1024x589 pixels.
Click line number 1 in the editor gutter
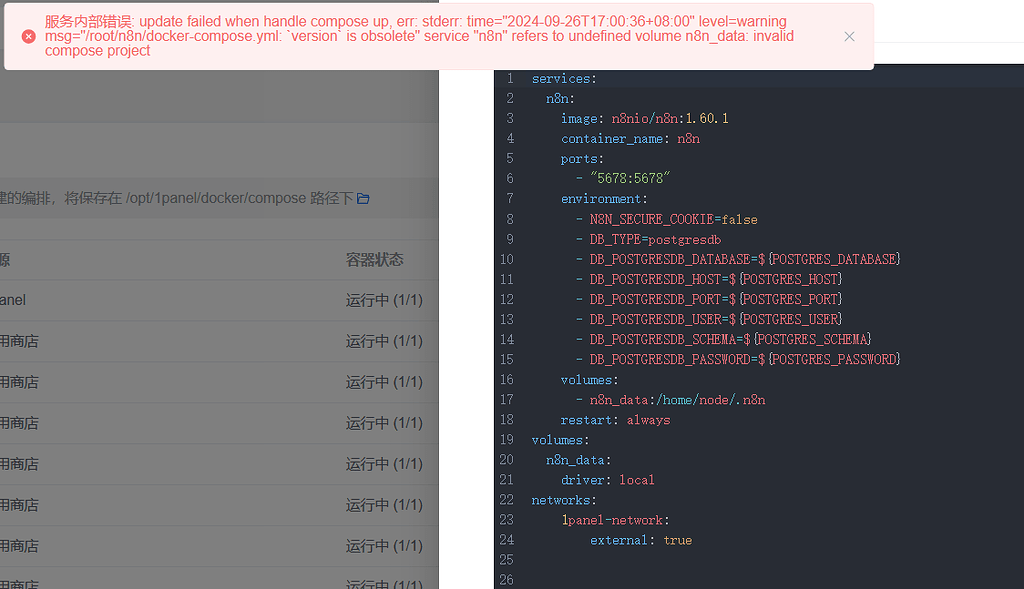(510, 78)
